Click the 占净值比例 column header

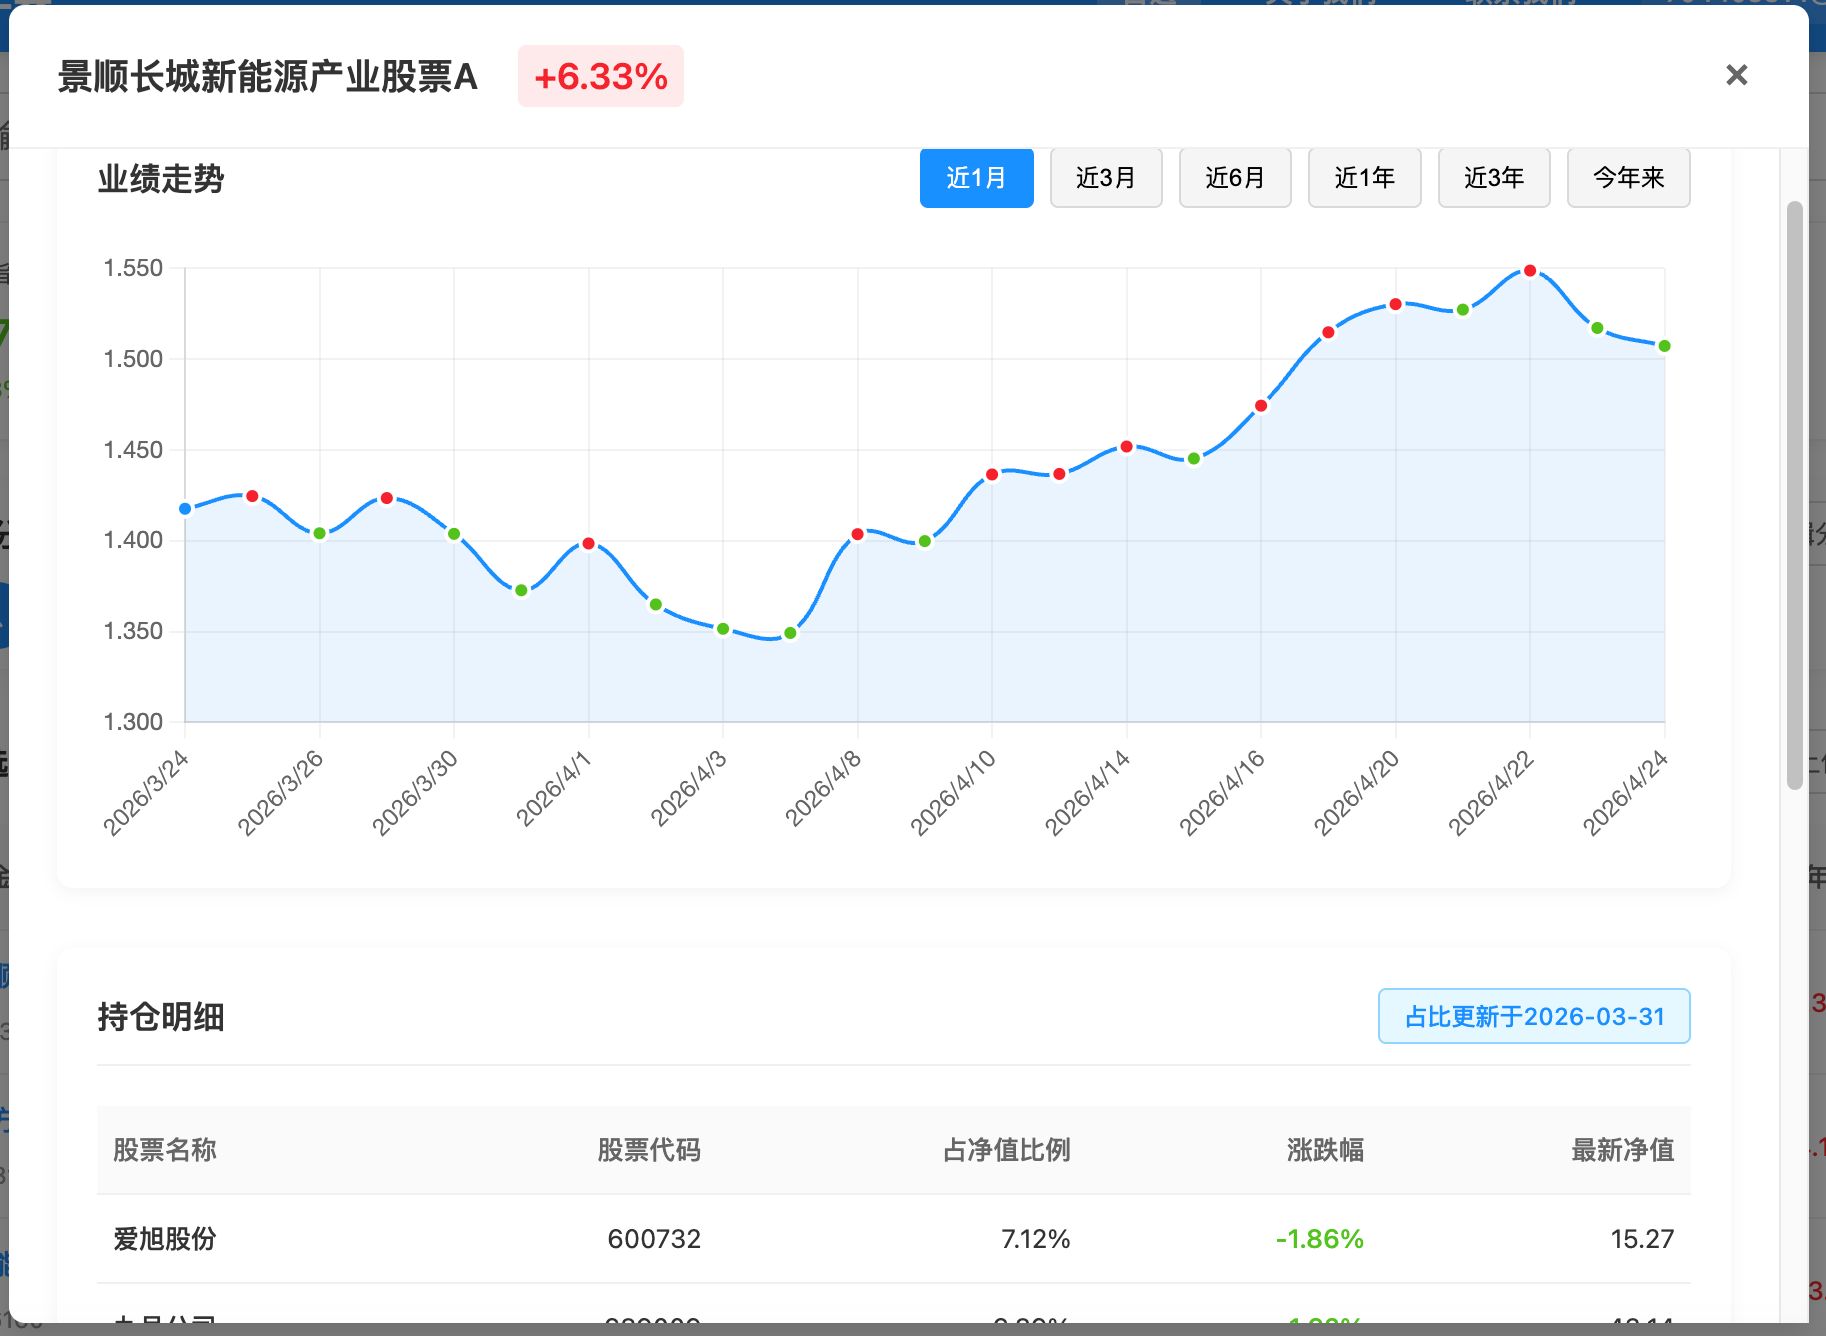1006,1150
